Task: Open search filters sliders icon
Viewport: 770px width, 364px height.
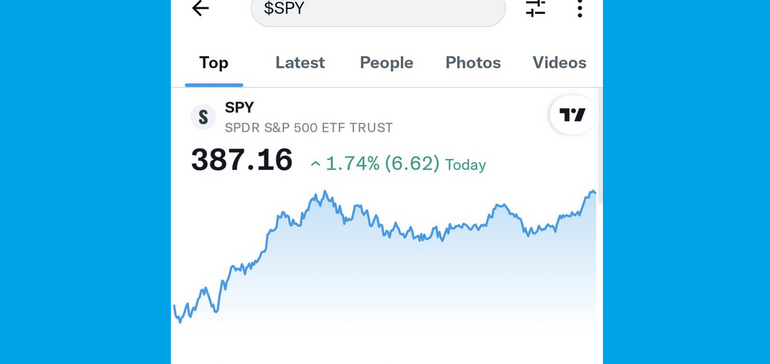Action: click(x=535, y=7)
